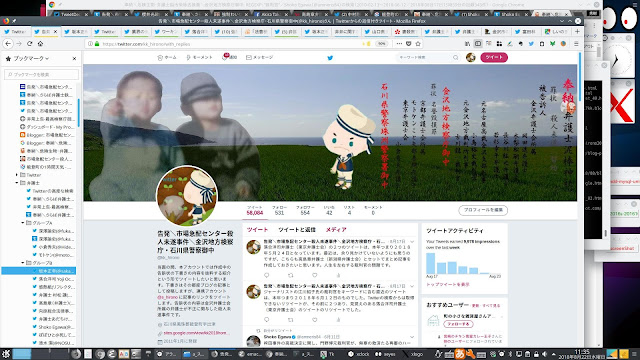The width and height of the screenshot is (640, 360).
Task: Click トップツイートを表示 link
Action: pyautogui.click(x=448, y=284)
